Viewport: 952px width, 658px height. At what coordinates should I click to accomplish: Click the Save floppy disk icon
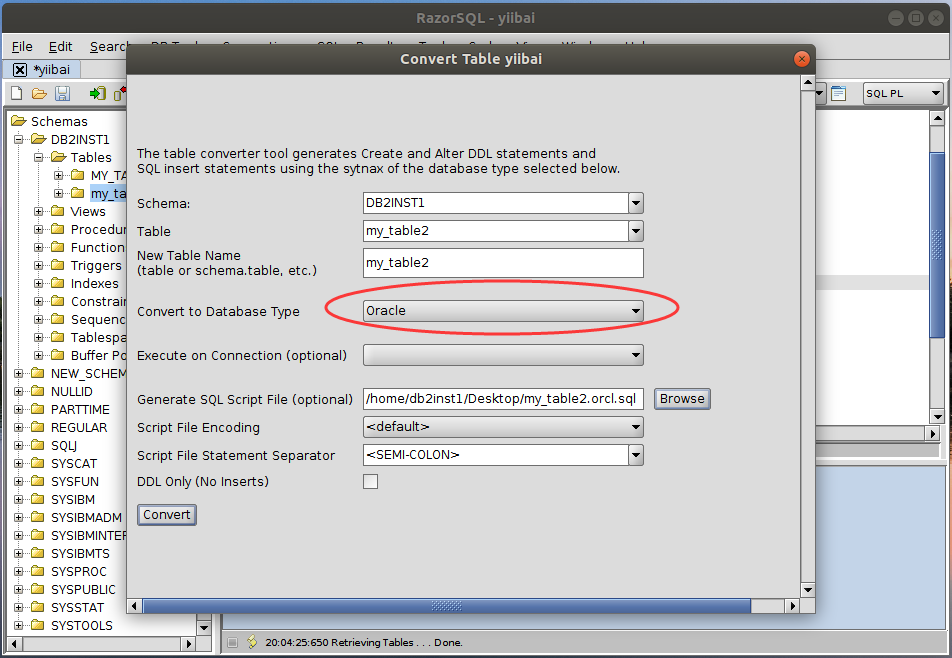(x=62, y=94)
